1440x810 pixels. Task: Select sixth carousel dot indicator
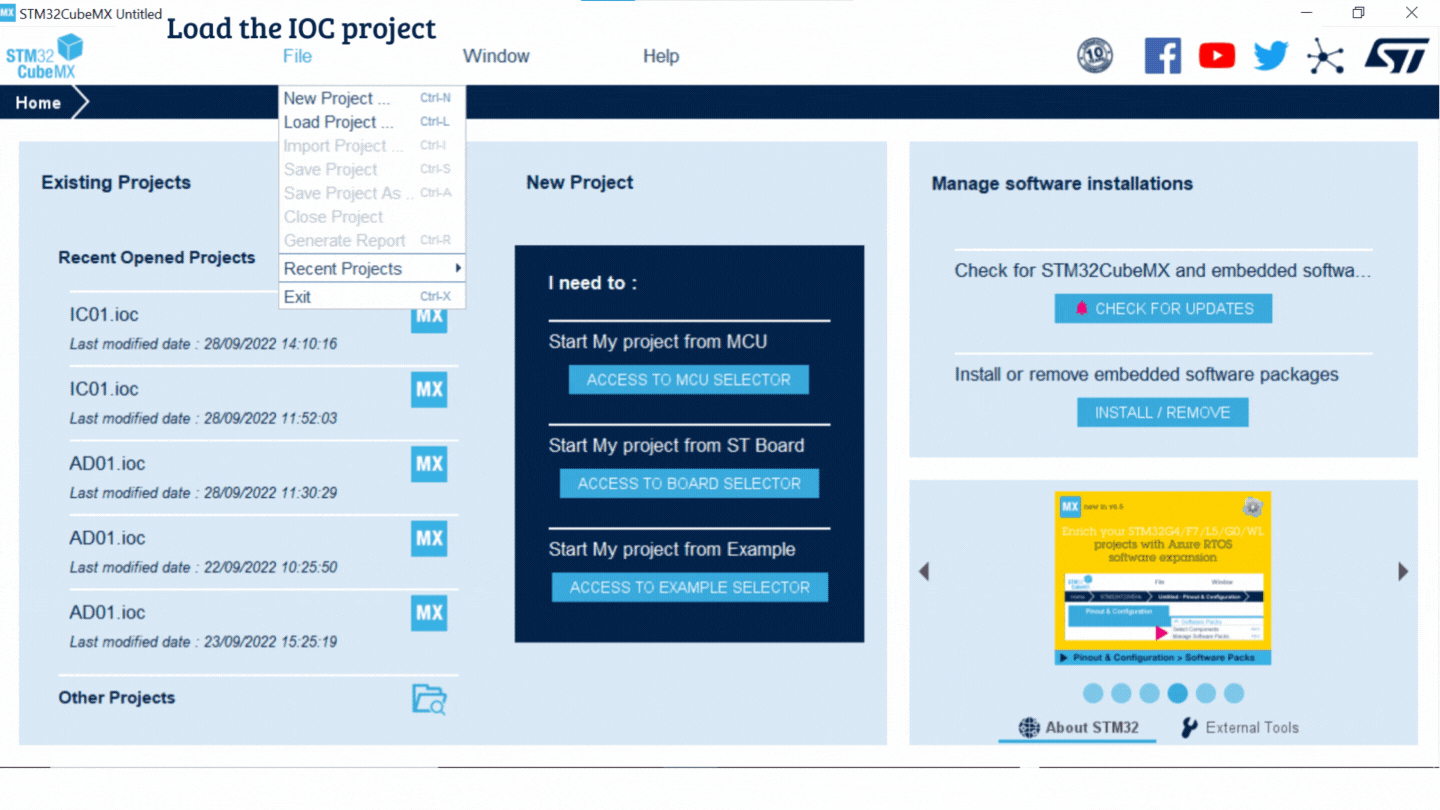(1234, 693)
